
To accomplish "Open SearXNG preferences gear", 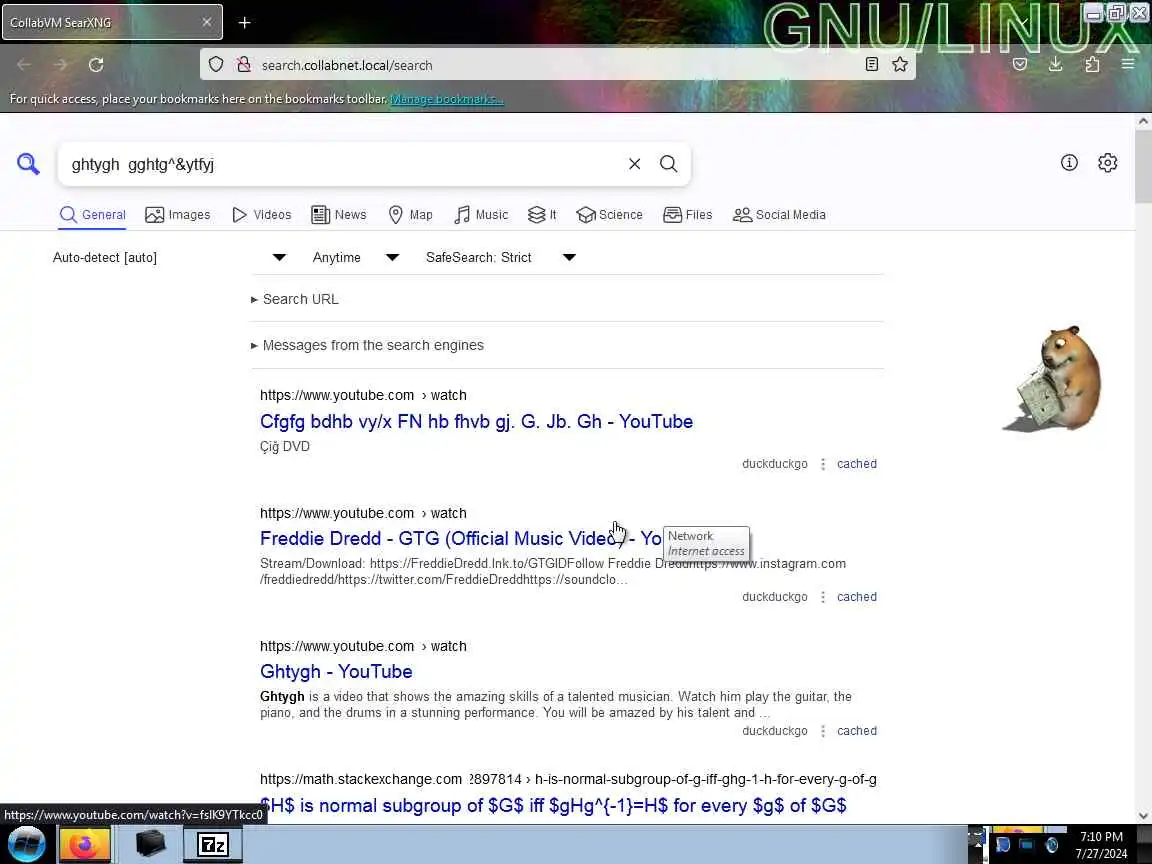I will [x=1107, y=162].
